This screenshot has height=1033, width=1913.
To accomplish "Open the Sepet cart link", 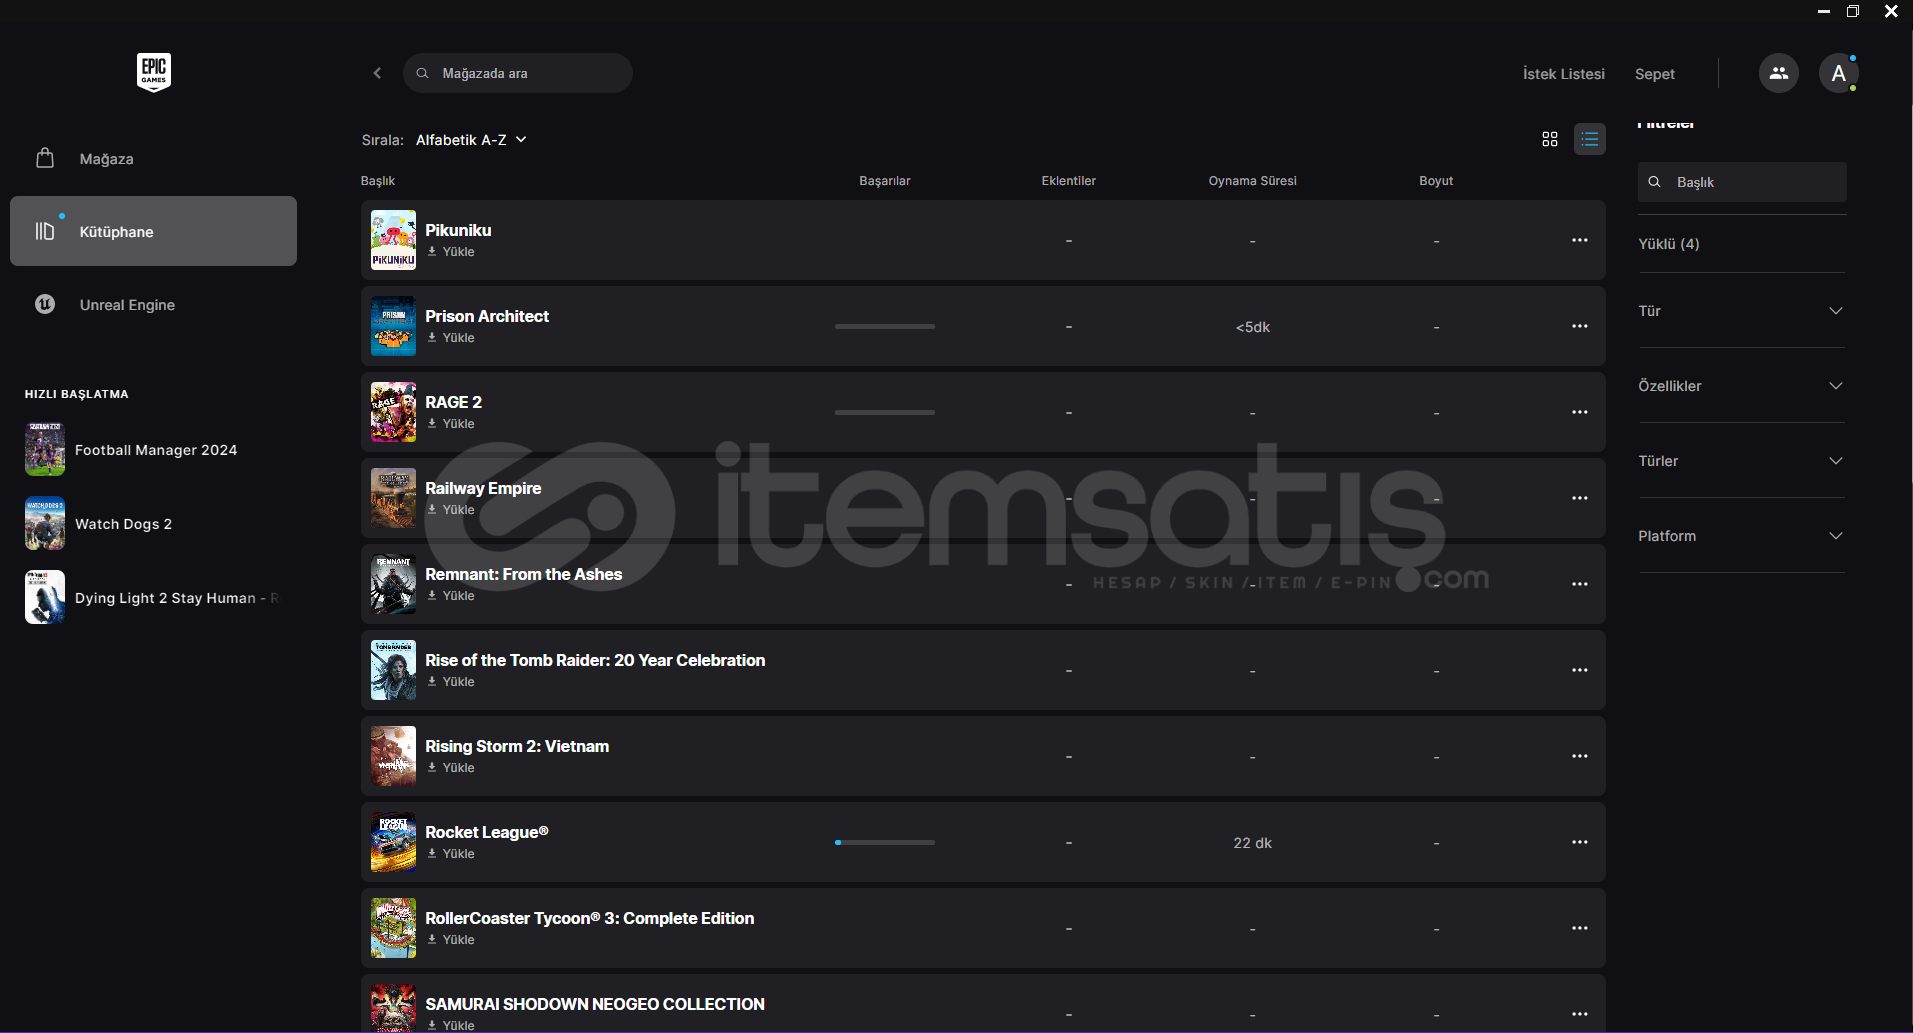I will 1655,74.
